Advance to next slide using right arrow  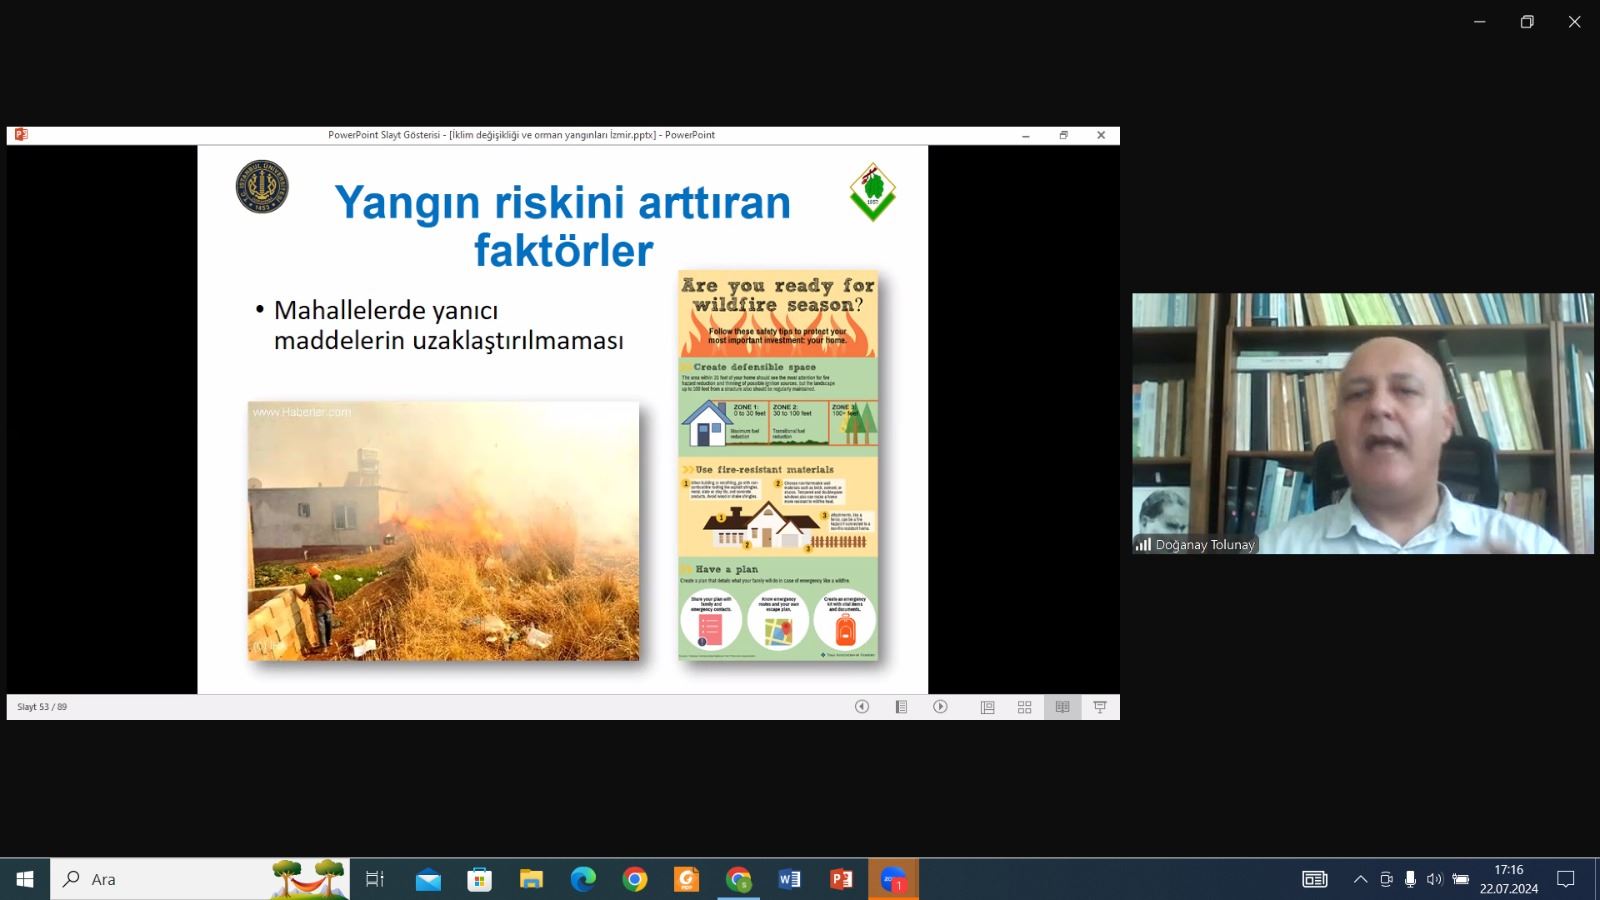(x=940, y=707)
